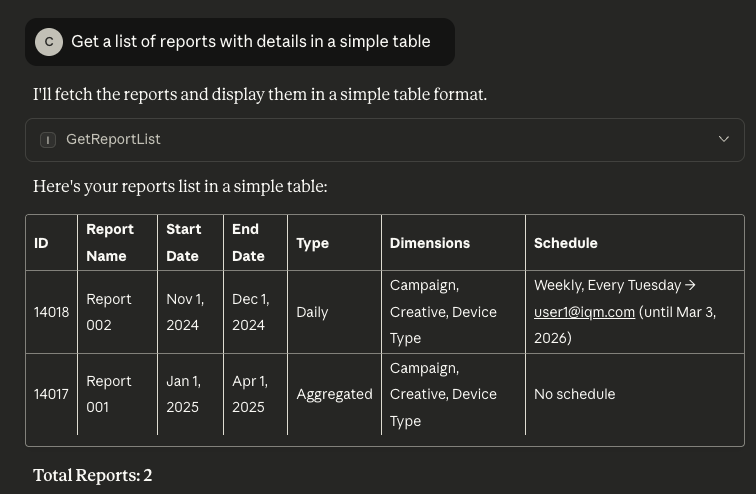Click the ID column header
Viewport: 756px width, 494px height.
(51, 243)
